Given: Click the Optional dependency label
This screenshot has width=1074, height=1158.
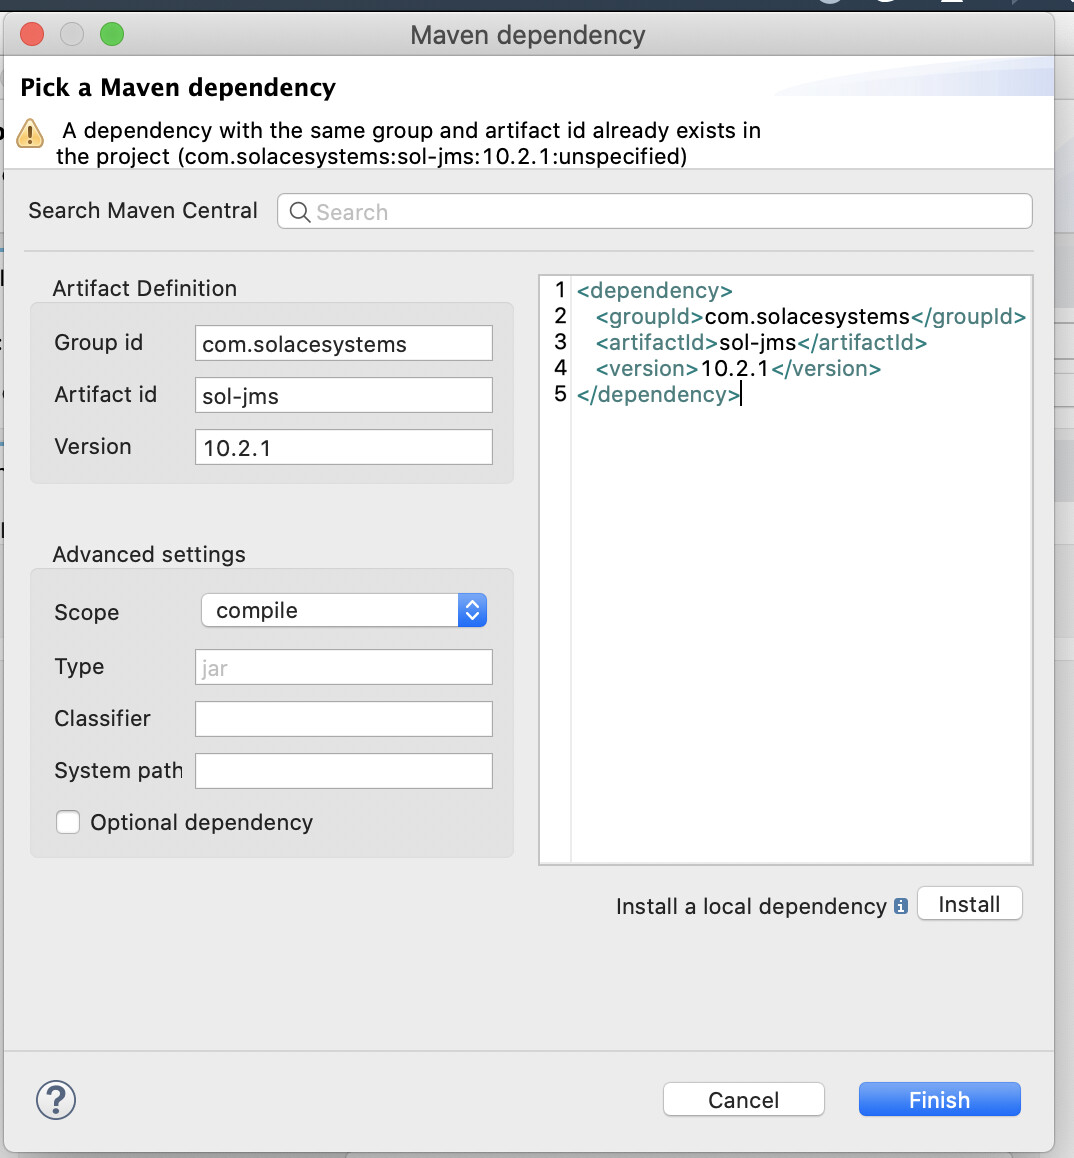Looking at the screenshot, I should [202, 822].
